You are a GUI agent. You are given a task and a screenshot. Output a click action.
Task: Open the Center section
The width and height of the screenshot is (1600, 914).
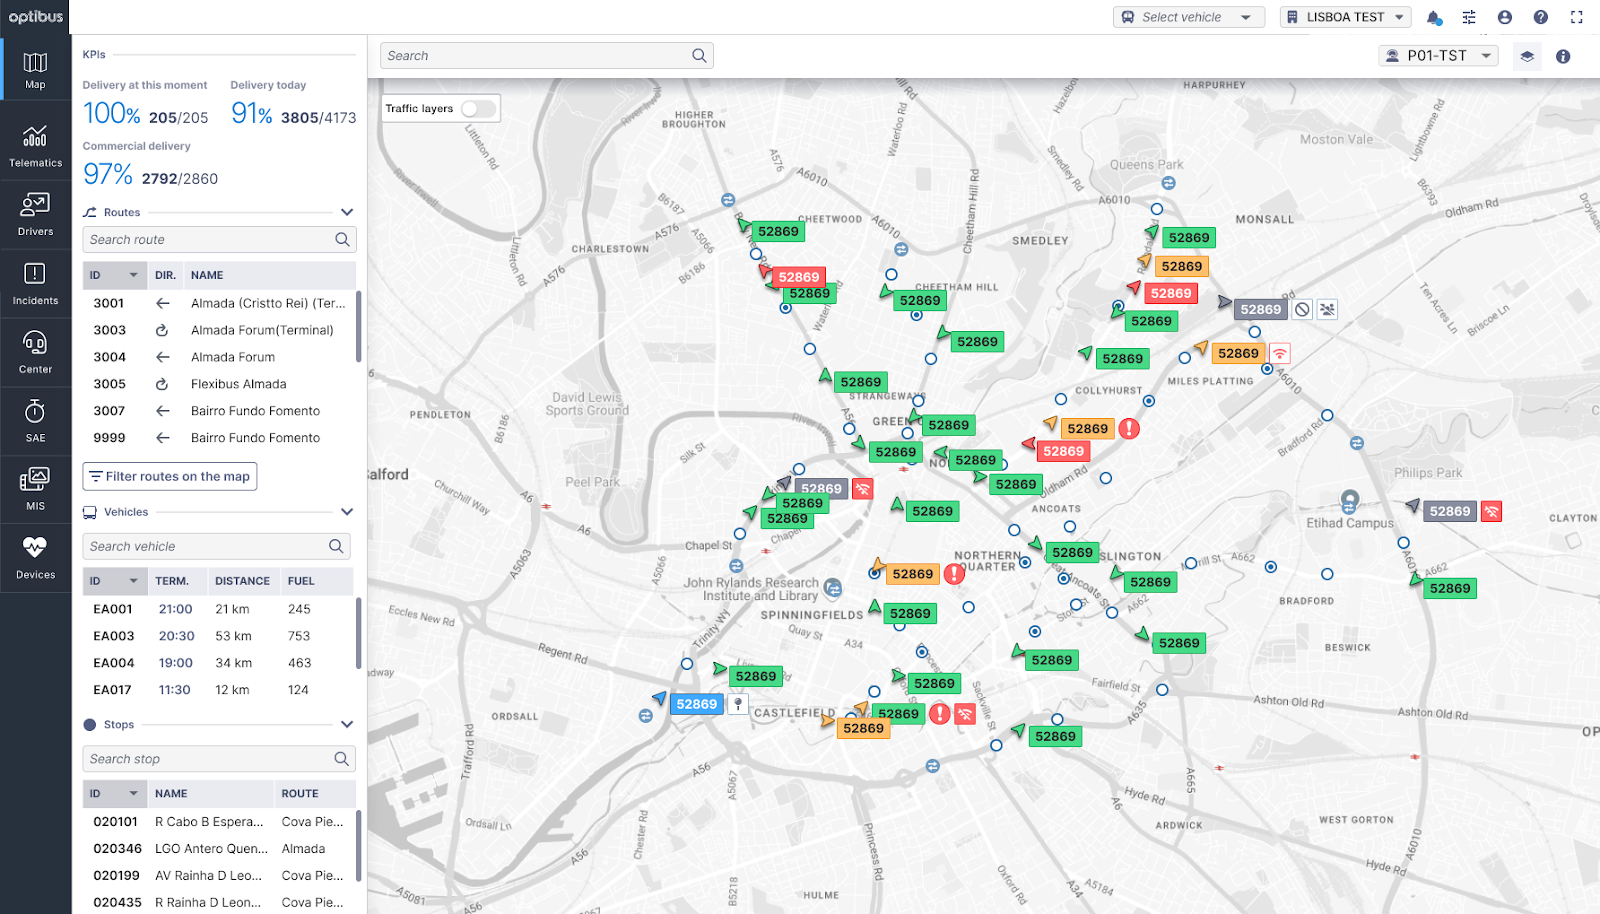tap(35, 351)
